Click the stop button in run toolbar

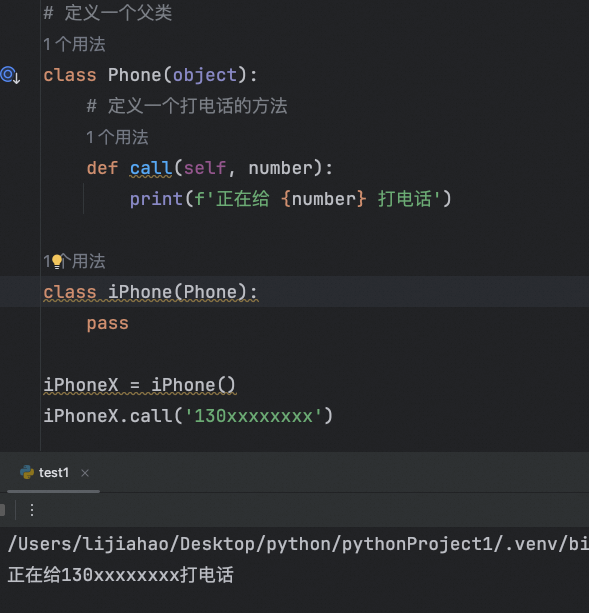click(2, 510)
